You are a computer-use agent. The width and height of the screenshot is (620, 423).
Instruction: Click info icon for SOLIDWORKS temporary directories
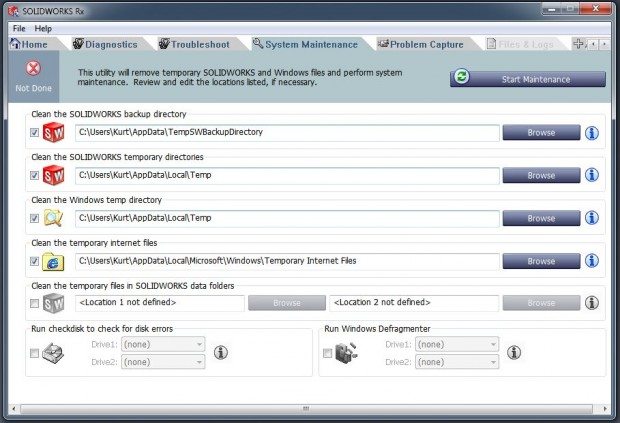tap(591, 175)
